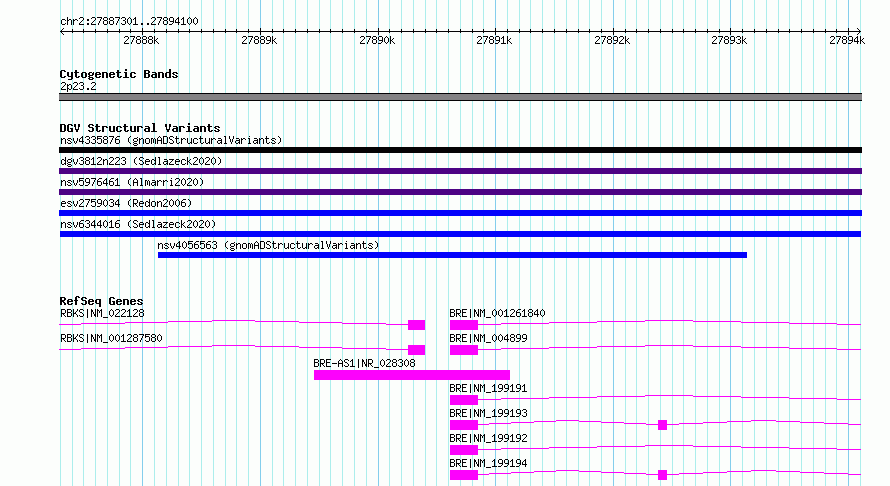This screenshot has width=890, height=486.
Task: Click the 27888k ruler tick label
Action: [x=141, y=40]
